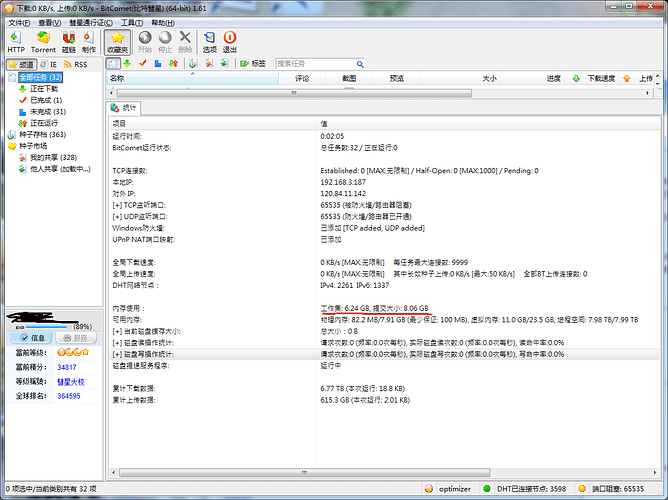Screen dimensions: 668x500
Task: Click the statistics panel bottom horizontal scrollbar
Action: tap(304, 472)
